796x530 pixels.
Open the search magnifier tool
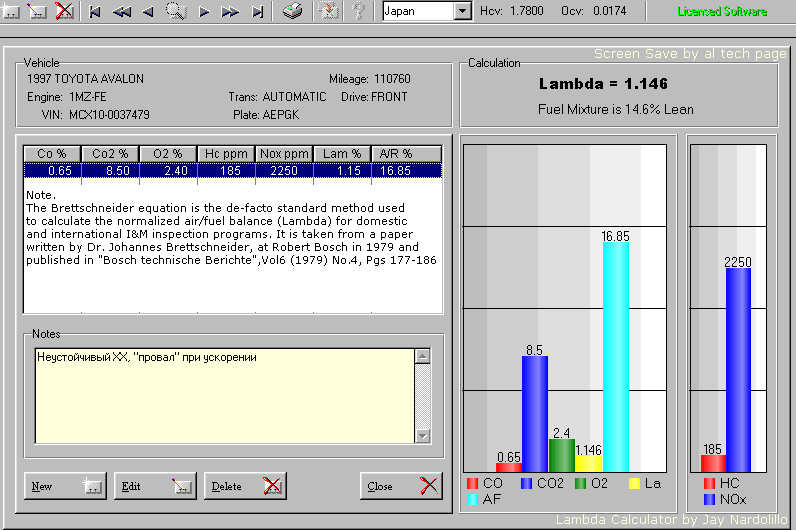176,12
